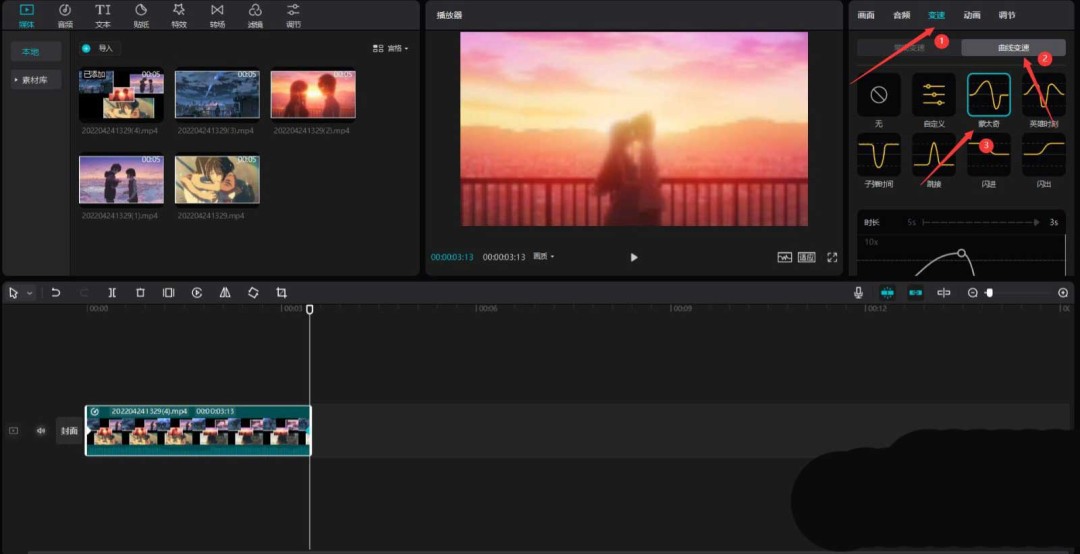Click the timeline zoom slider handle
The image size is (1080, 554).
(x=989, y=293)
